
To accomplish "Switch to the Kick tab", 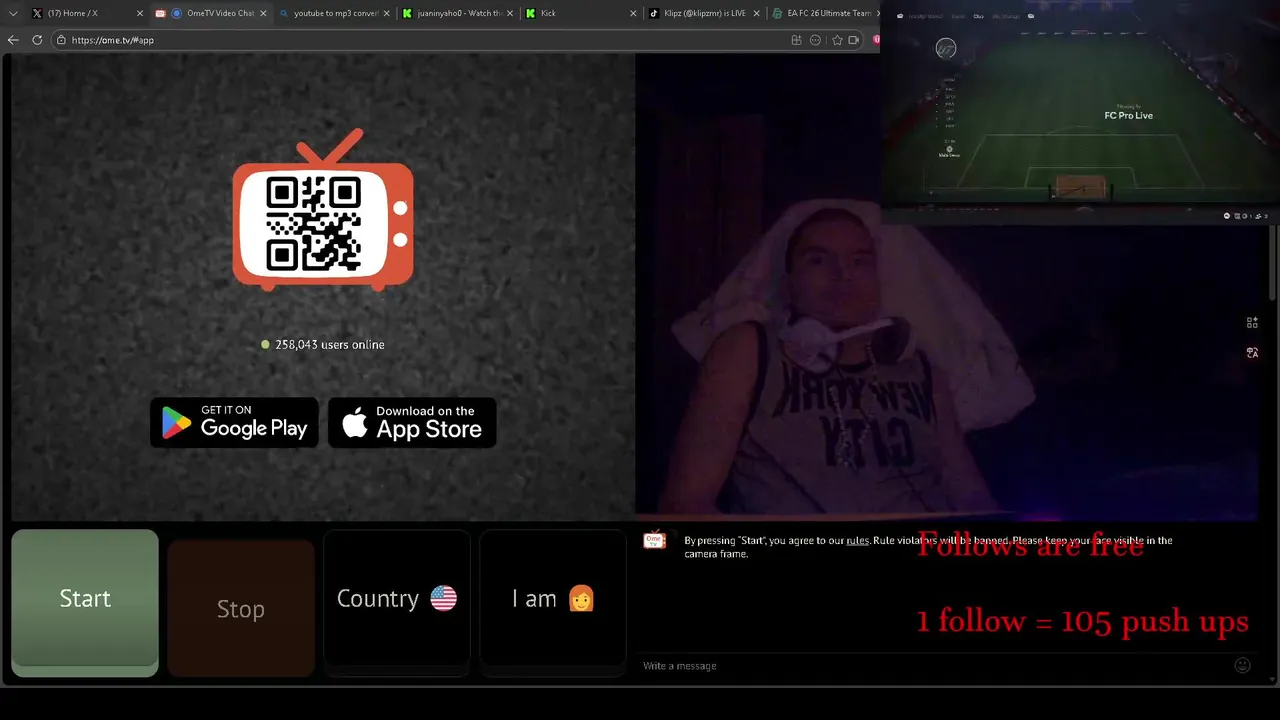I will [582, 13].
